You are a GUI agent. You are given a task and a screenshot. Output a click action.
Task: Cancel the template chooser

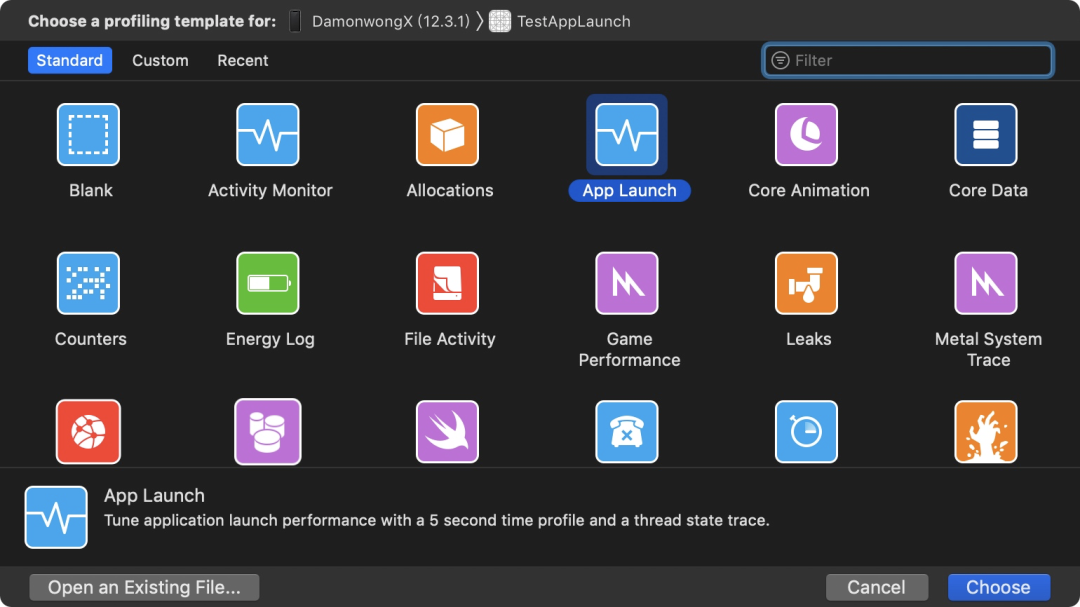[x=876, y=587]
